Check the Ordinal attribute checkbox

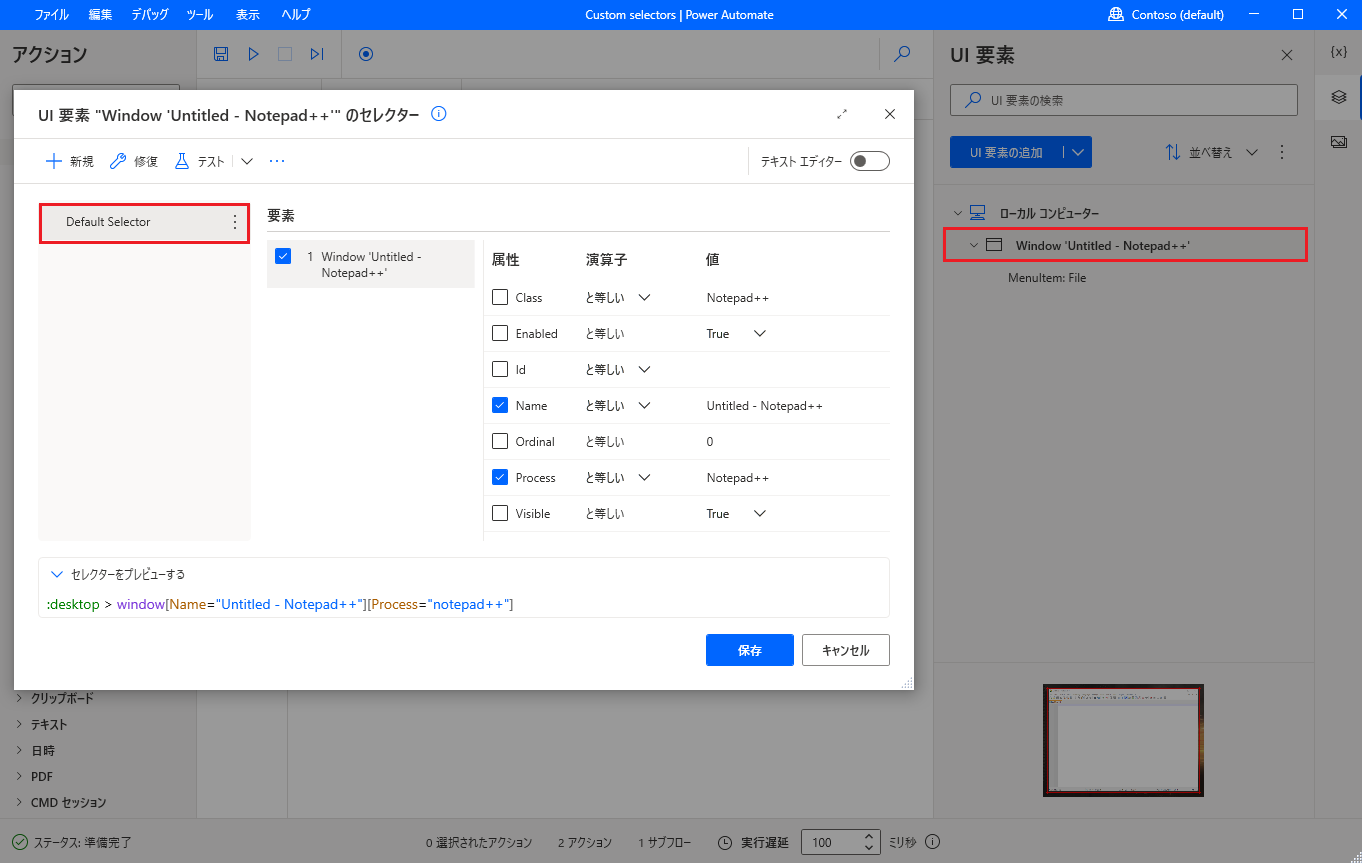[x=500, y=441]
